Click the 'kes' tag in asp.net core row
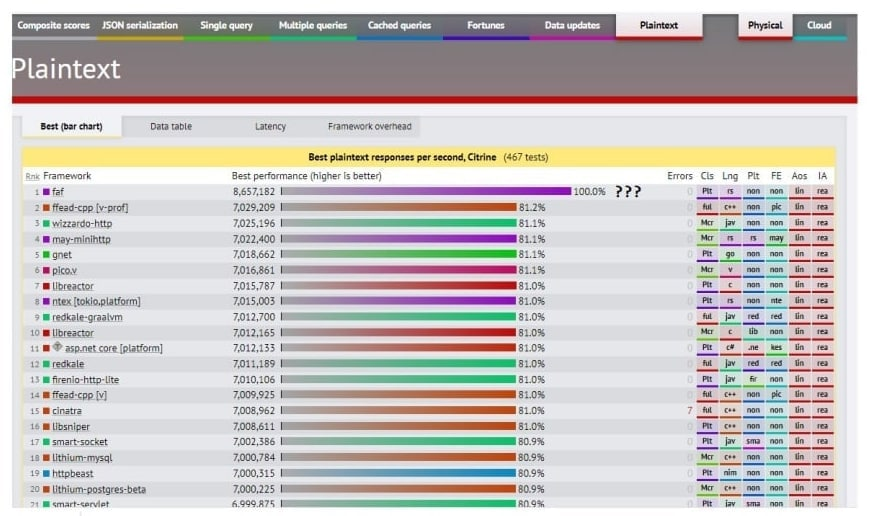869x516 pixels. (x=776, y=348)
